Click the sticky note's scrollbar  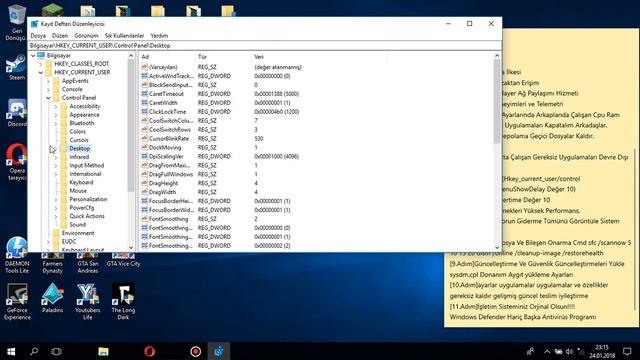(x=635, y=229)
